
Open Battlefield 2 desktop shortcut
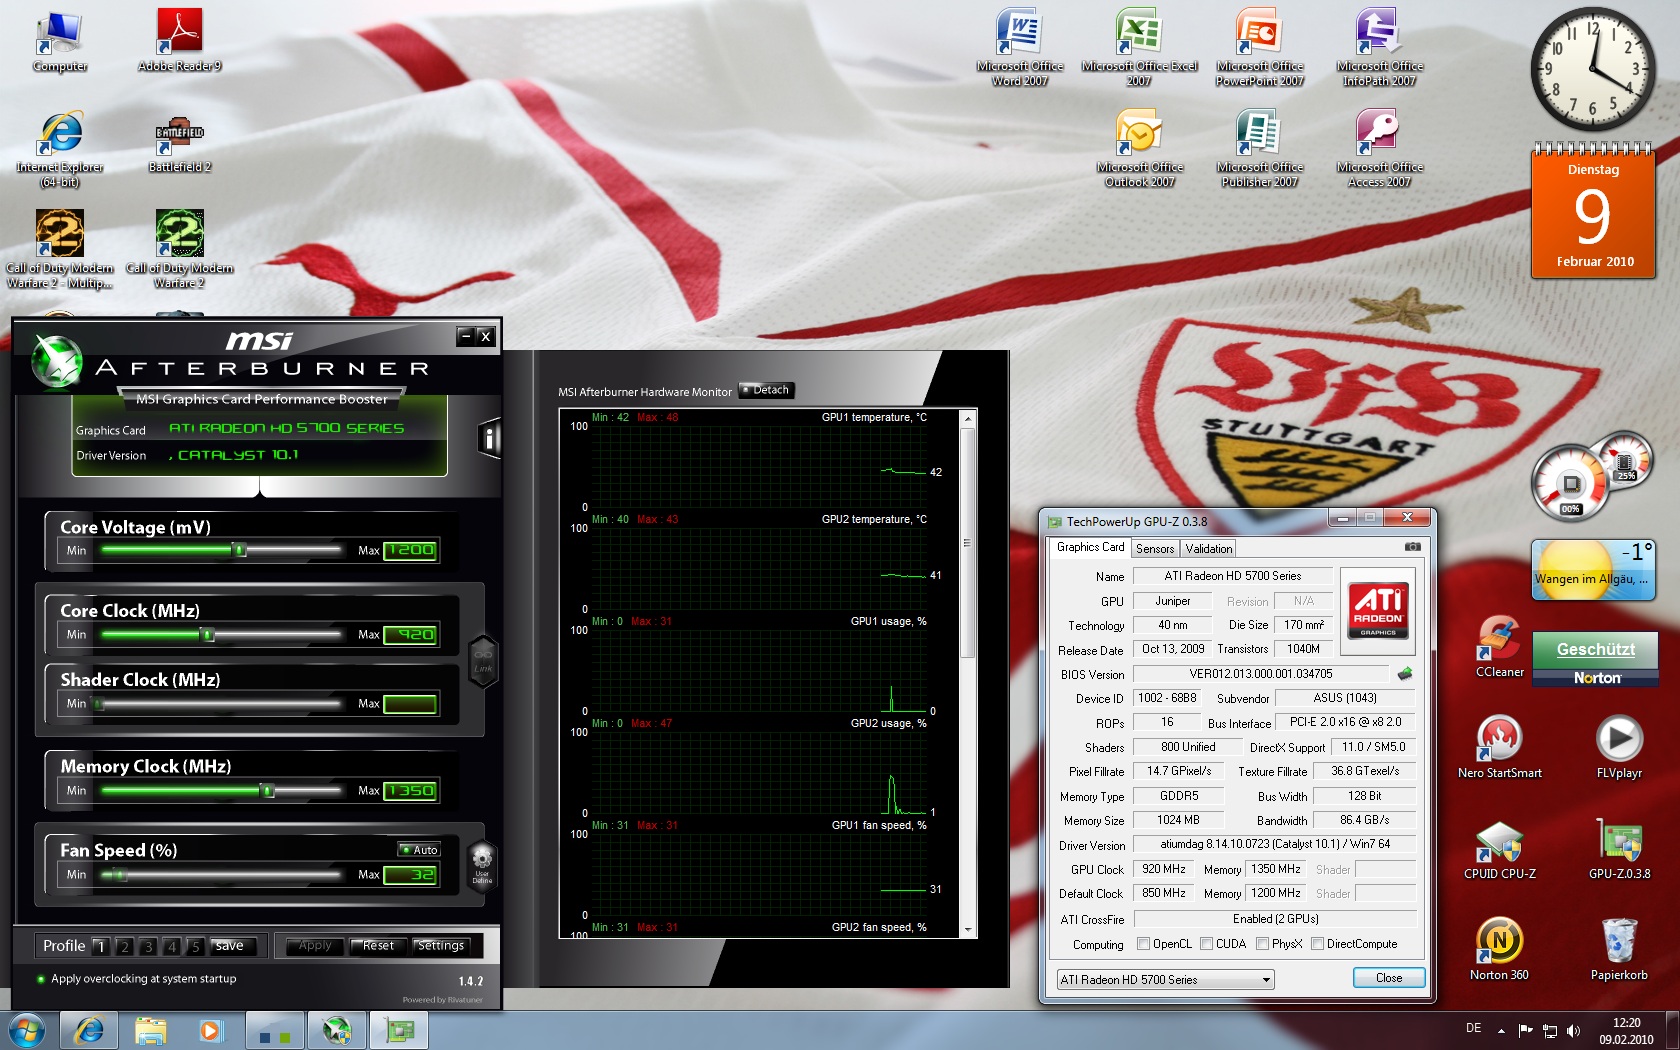180,142
